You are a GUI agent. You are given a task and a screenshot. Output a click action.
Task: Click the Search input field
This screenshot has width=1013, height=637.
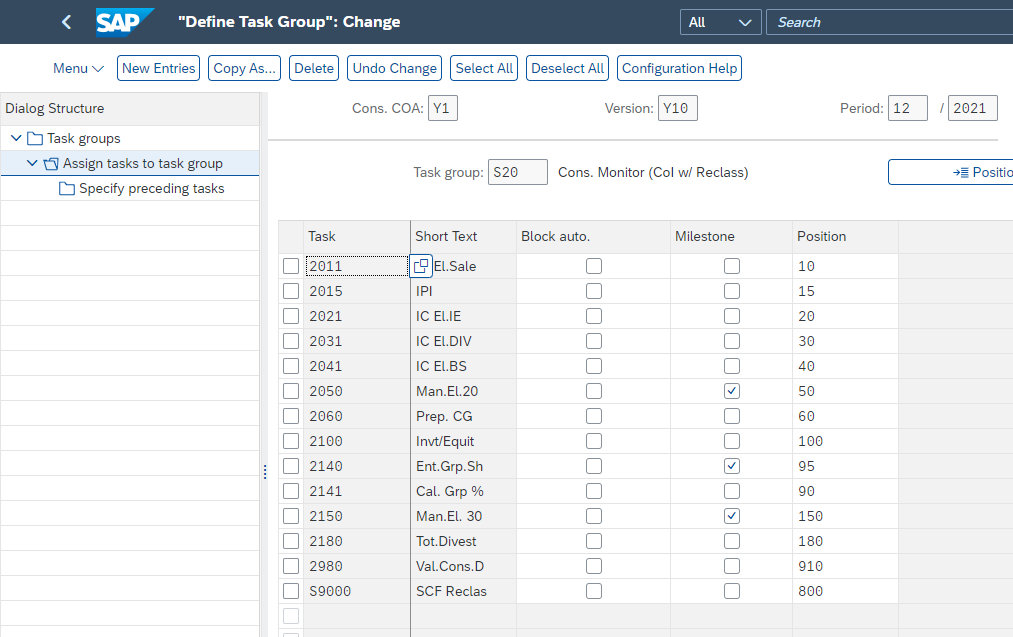[x=890, y=22]
